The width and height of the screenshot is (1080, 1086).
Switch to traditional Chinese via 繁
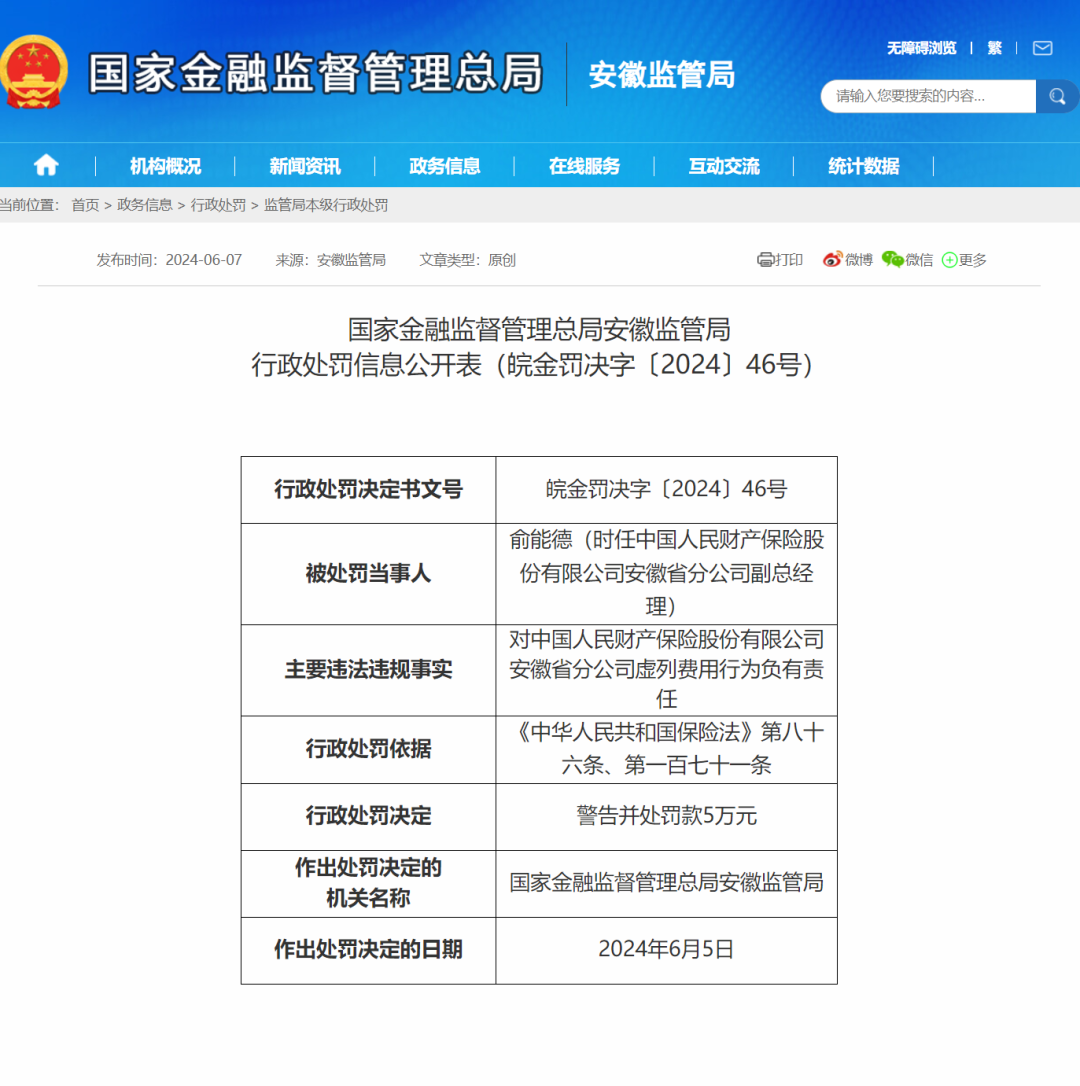[x=995, y=48]
